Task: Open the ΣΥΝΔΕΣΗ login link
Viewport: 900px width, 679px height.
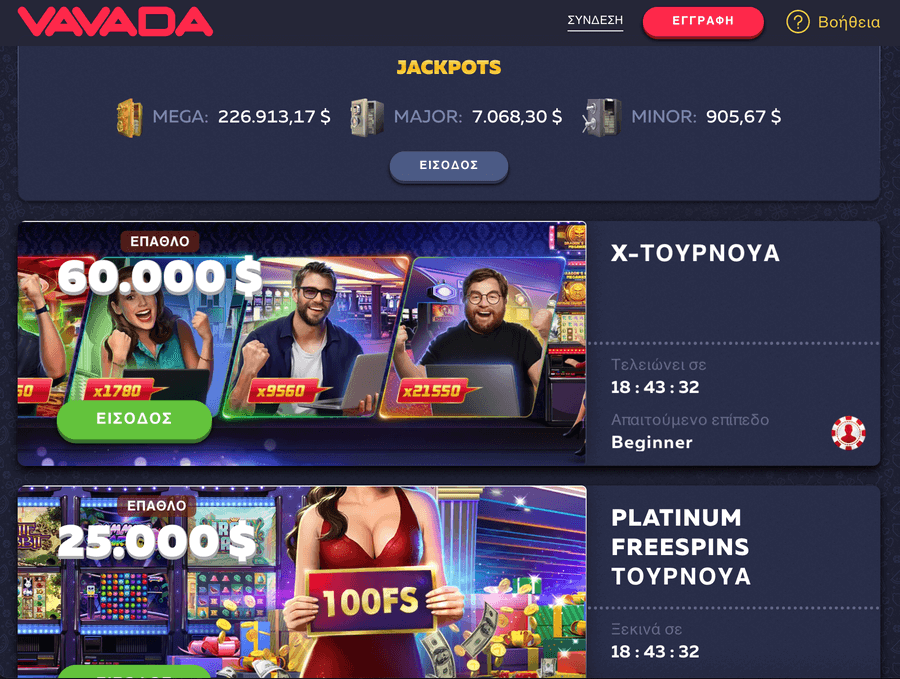Action: (x=595, y=20)
